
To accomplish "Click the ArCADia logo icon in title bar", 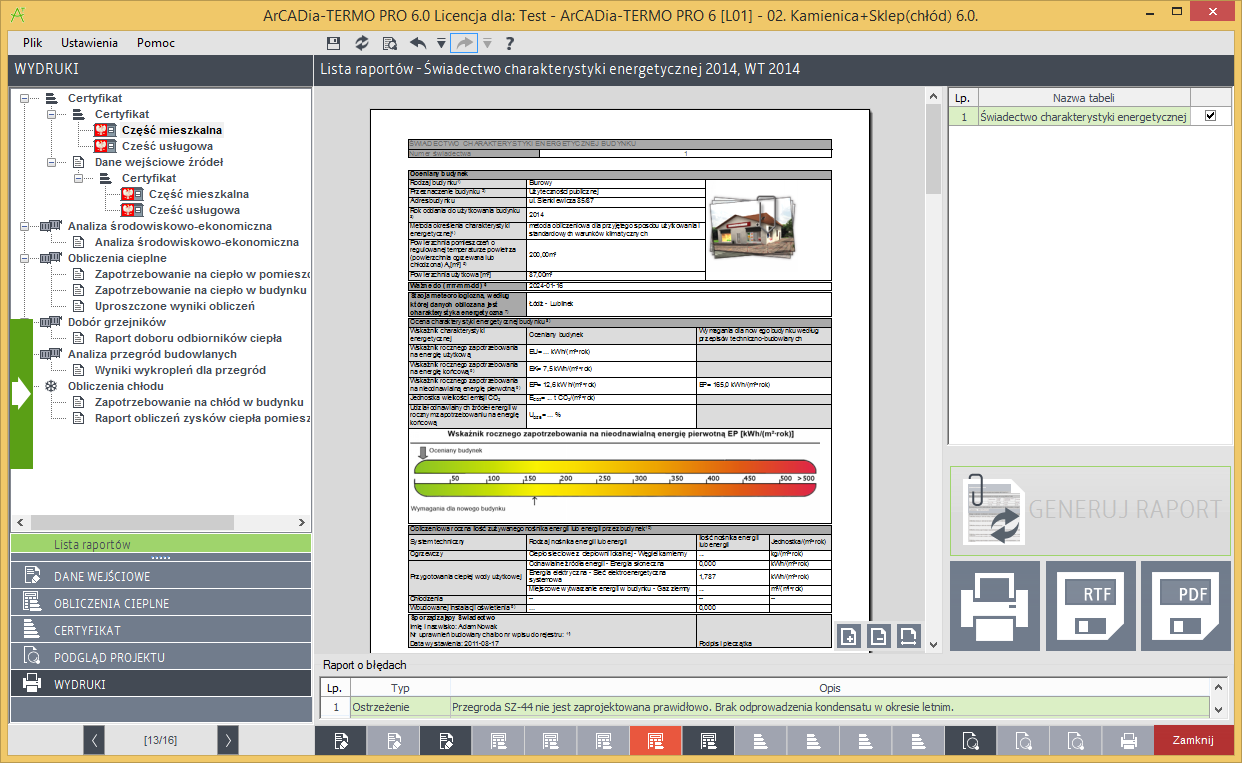I will click(20, 15).
